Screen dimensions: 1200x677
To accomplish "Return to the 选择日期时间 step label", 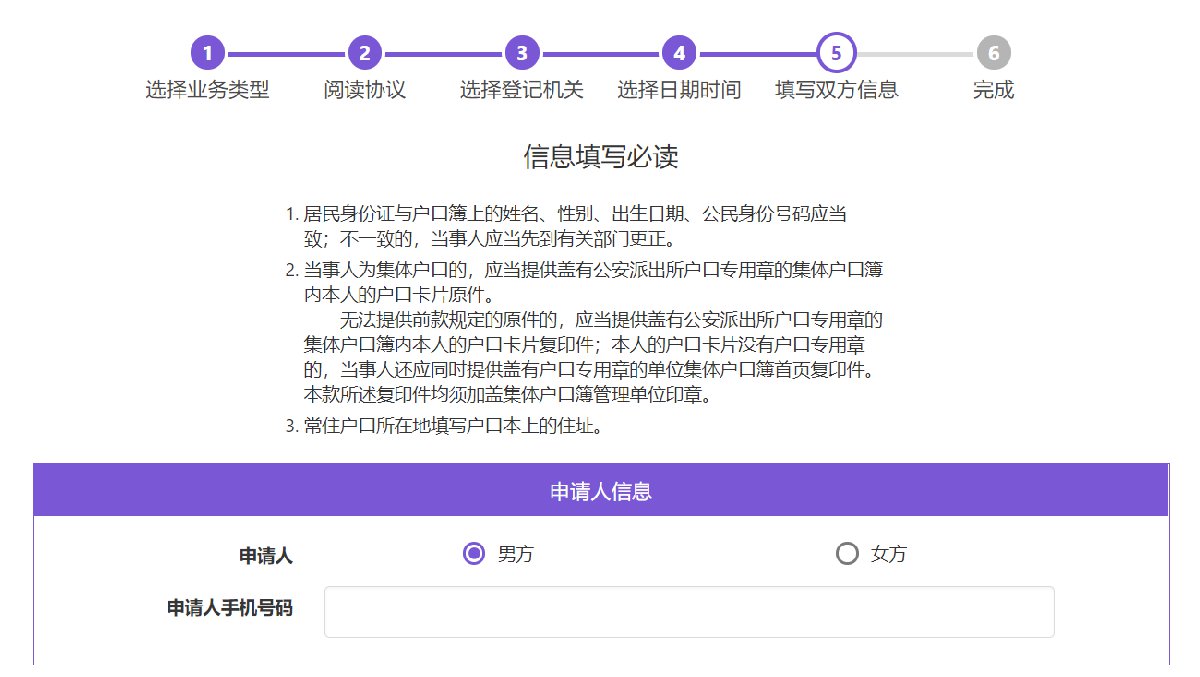I will tap(679, 90).
